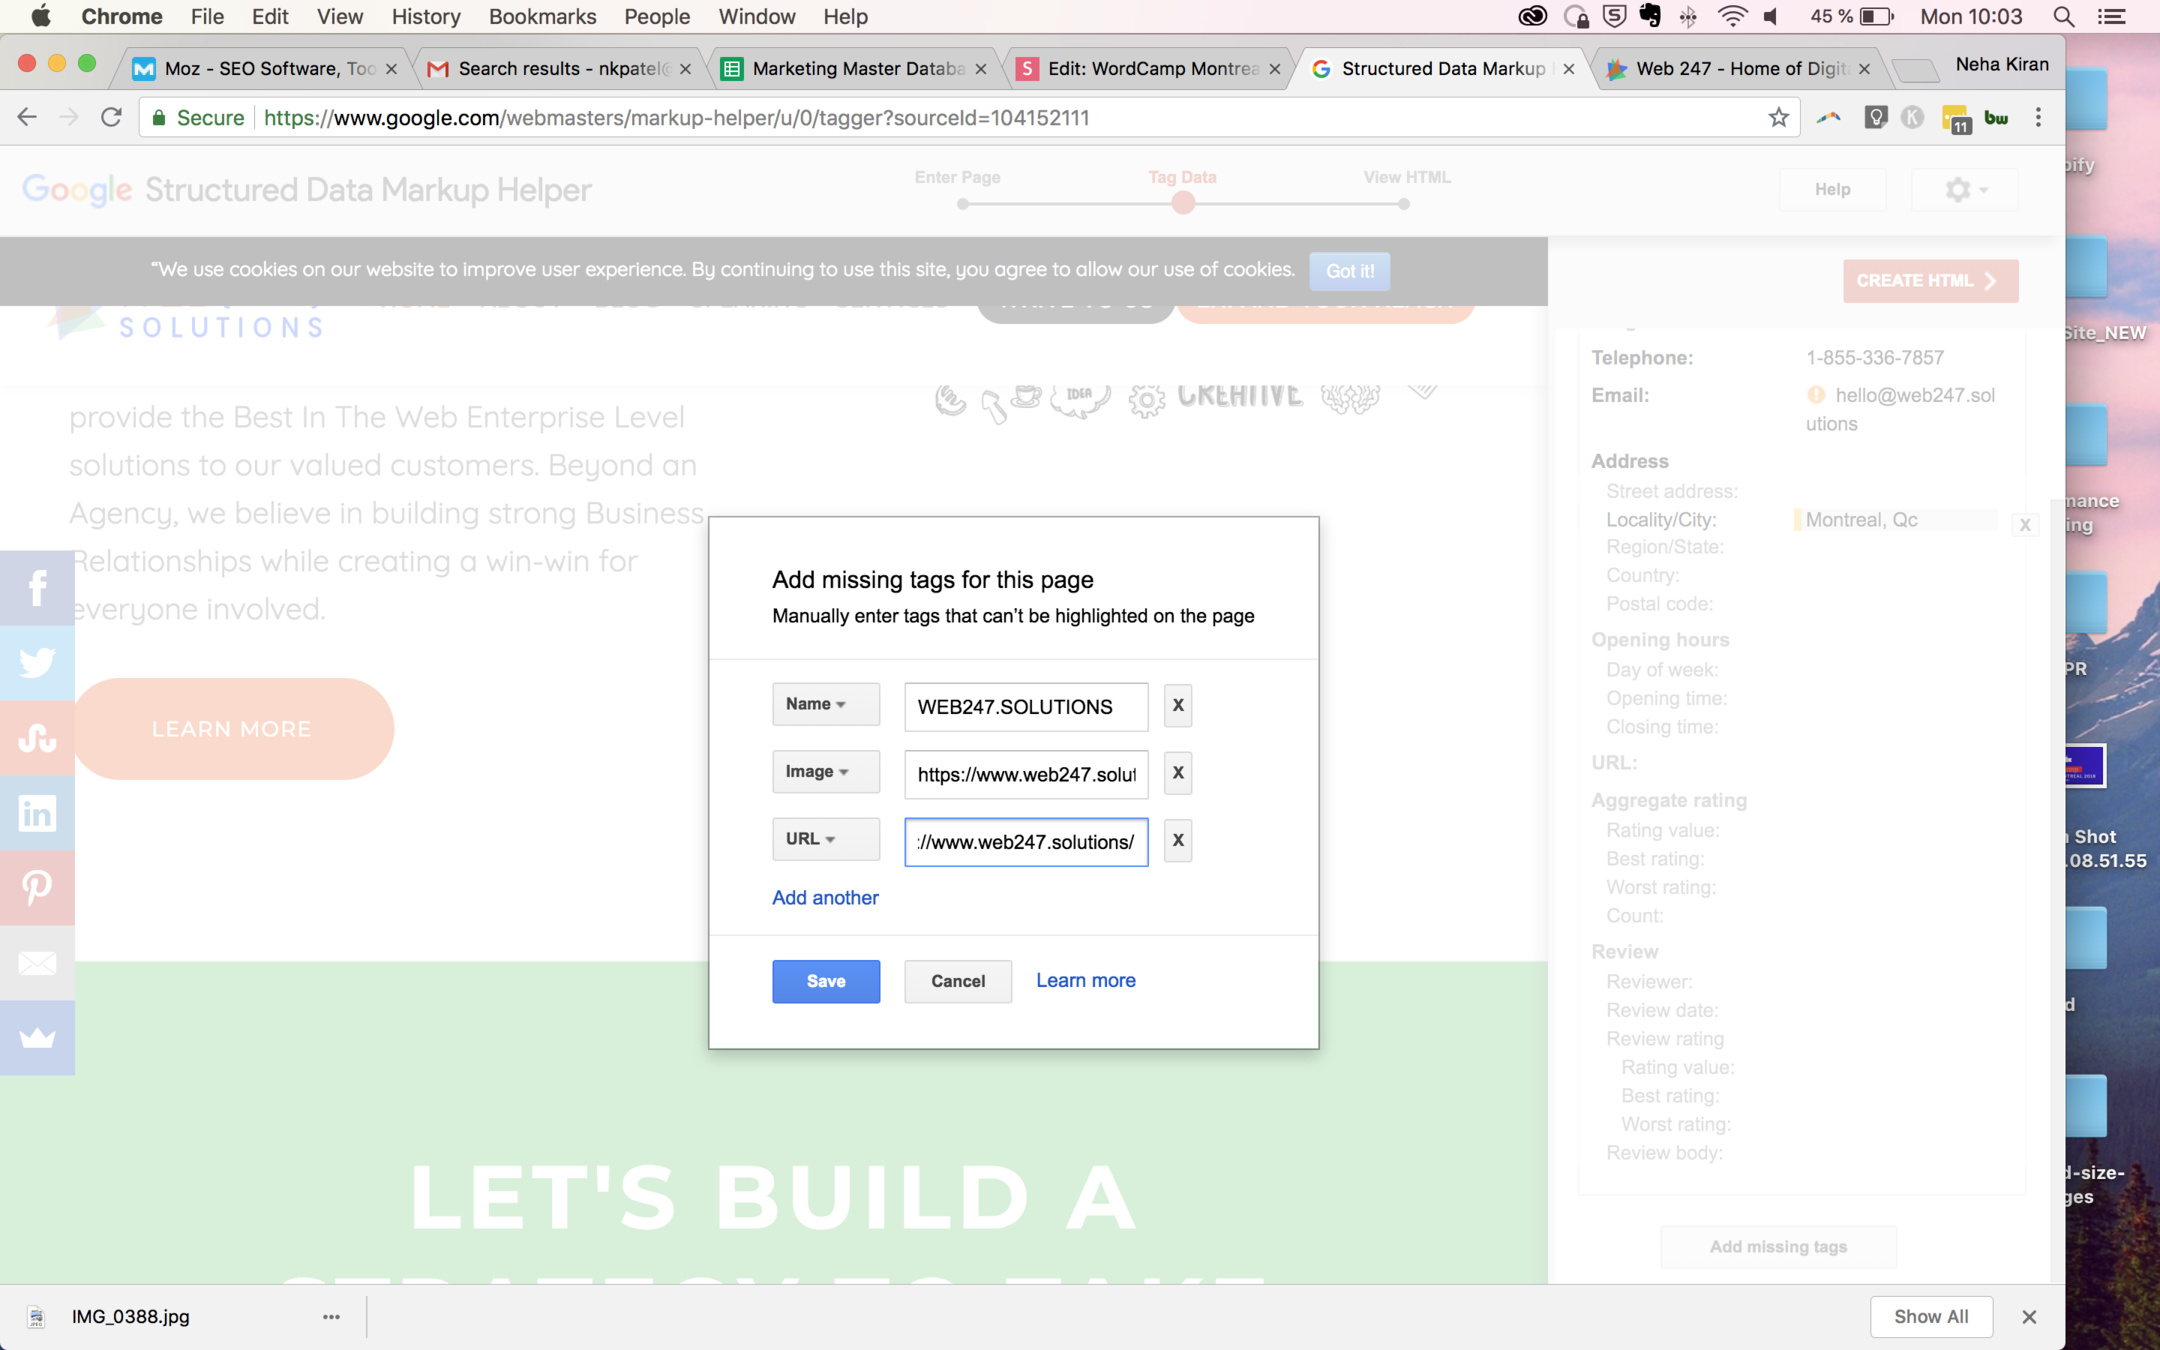Click the Facebook share icon
Image resolution: width=2160 pixels, height=1350 pixels.
click(x=37, y=588)
